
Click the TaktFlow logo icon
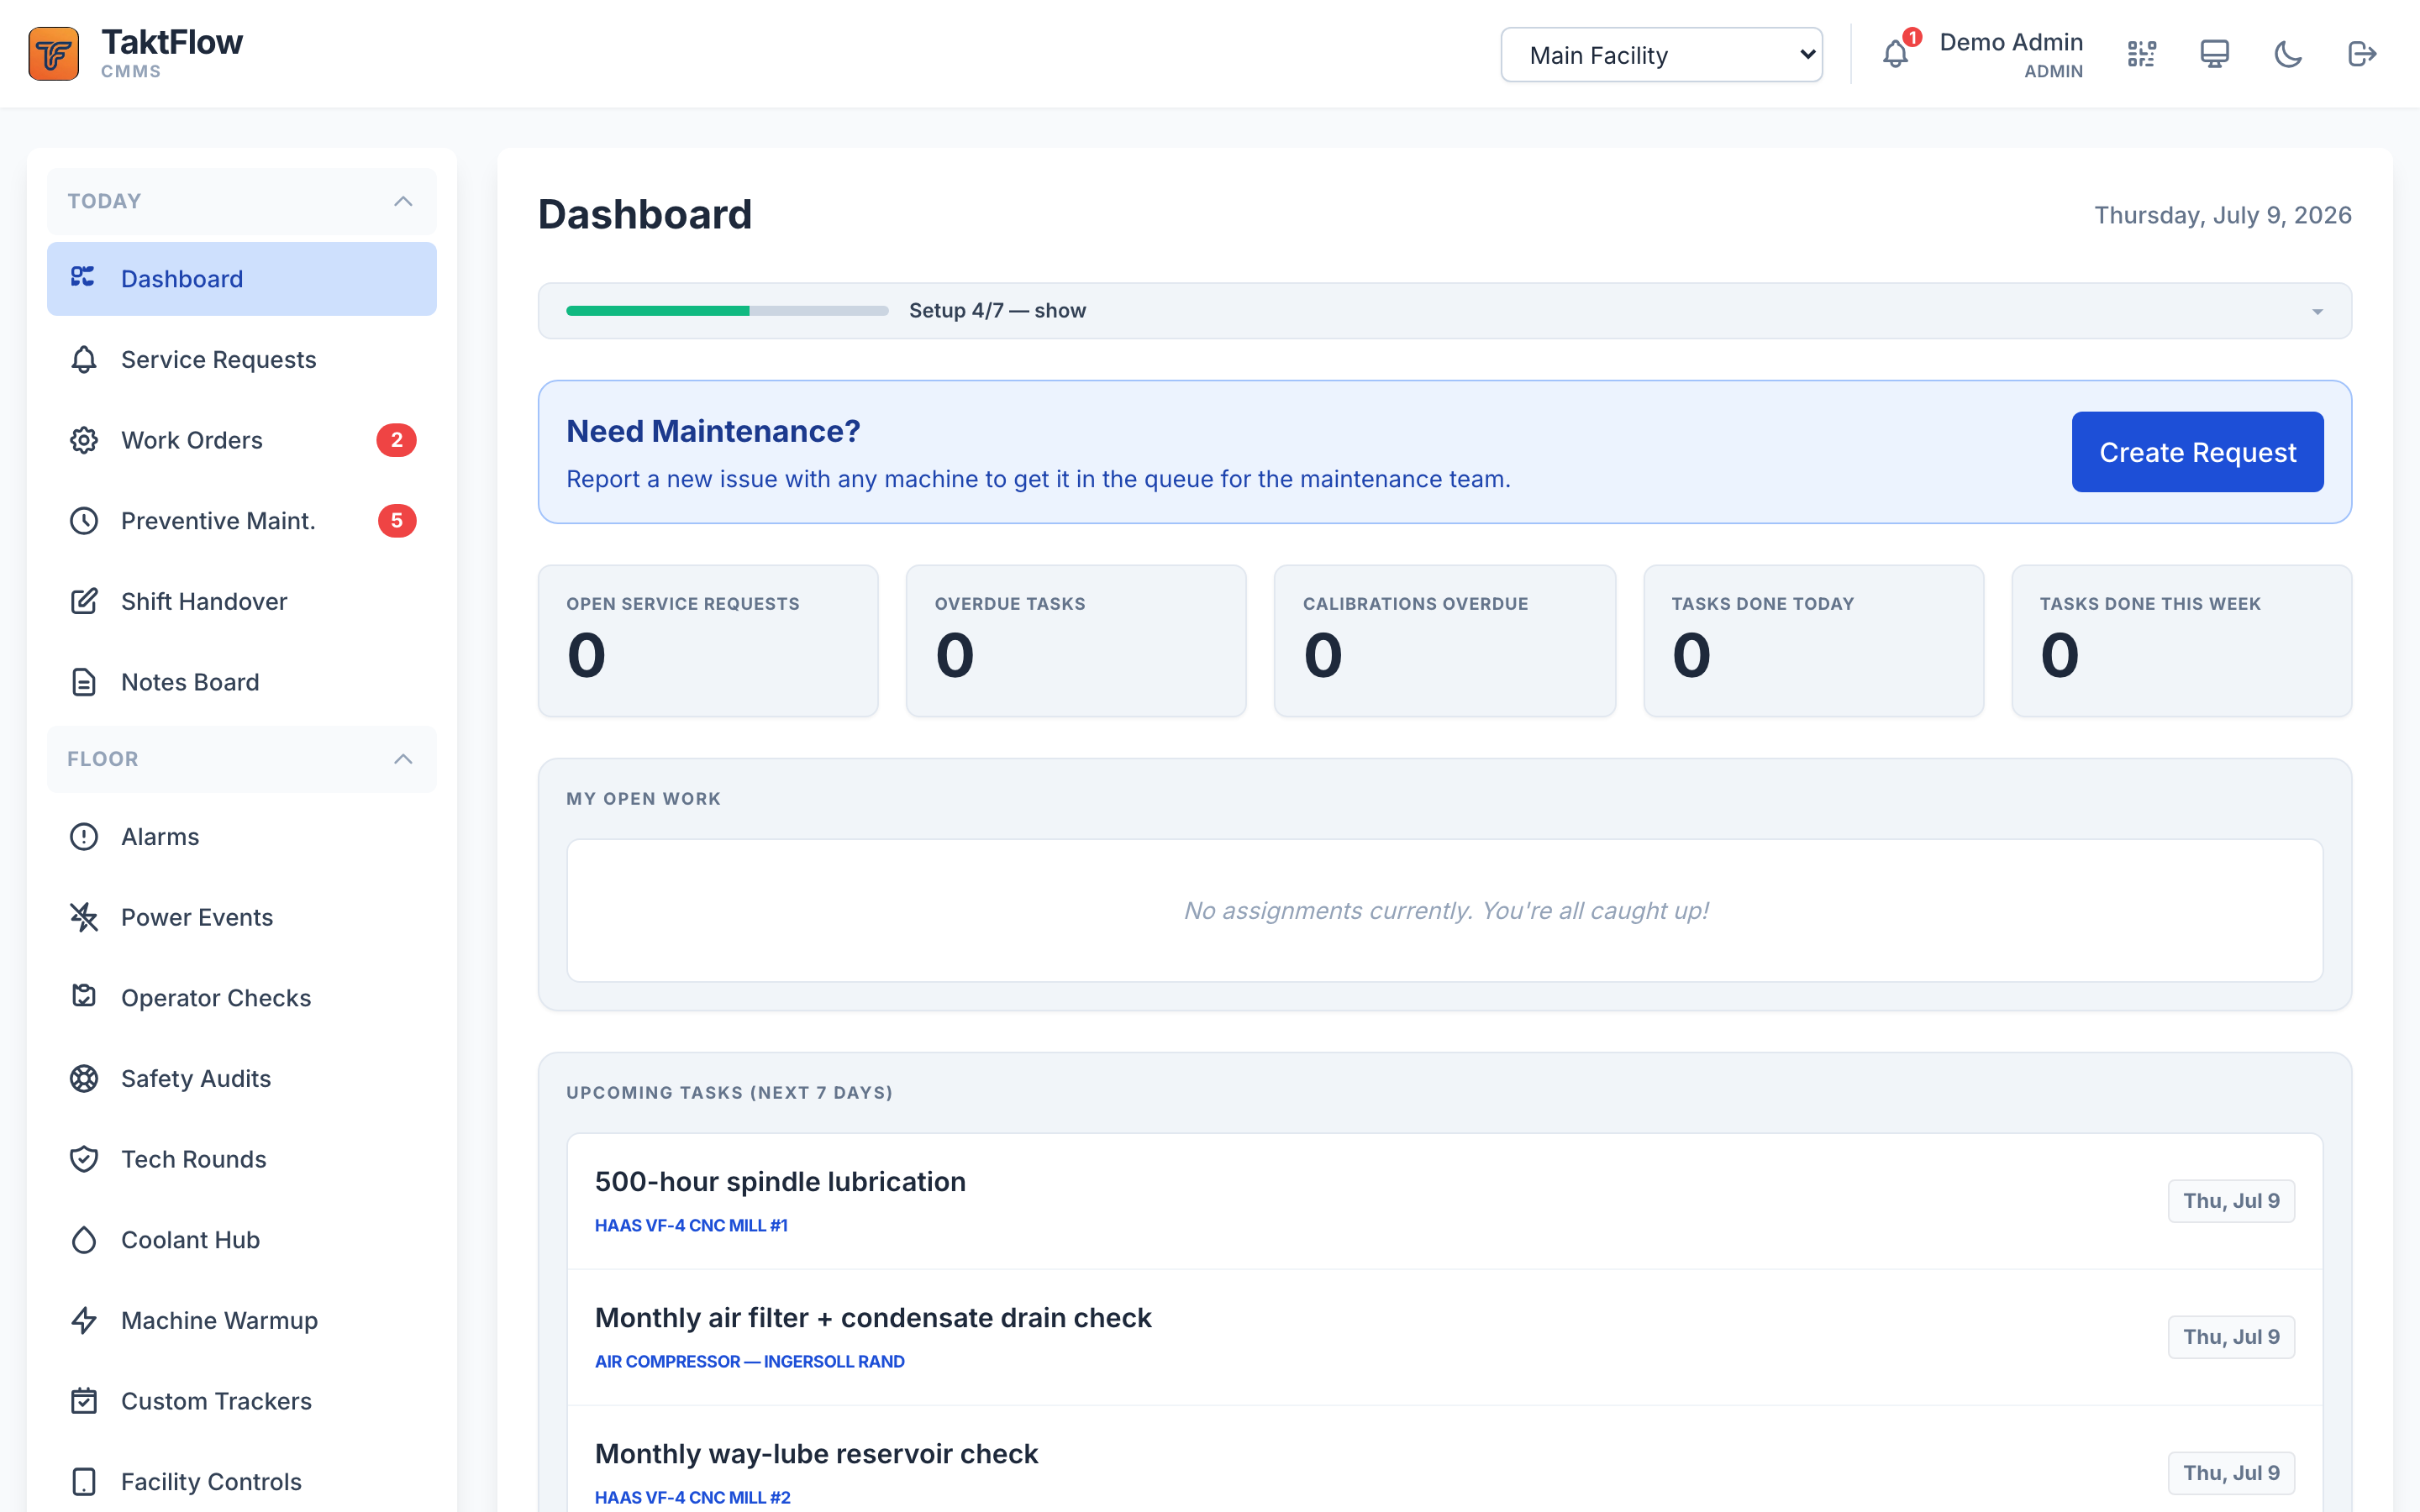[54, 54]
